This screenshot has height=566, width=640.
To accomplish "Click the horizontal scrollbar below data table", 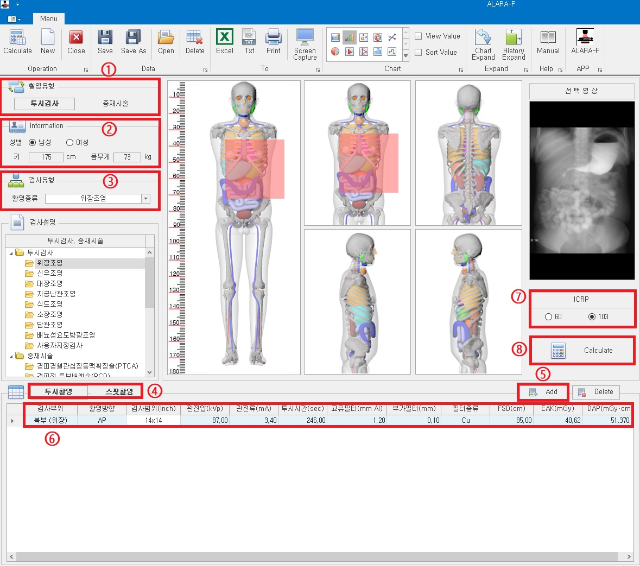I will click(x=320, y=556).
